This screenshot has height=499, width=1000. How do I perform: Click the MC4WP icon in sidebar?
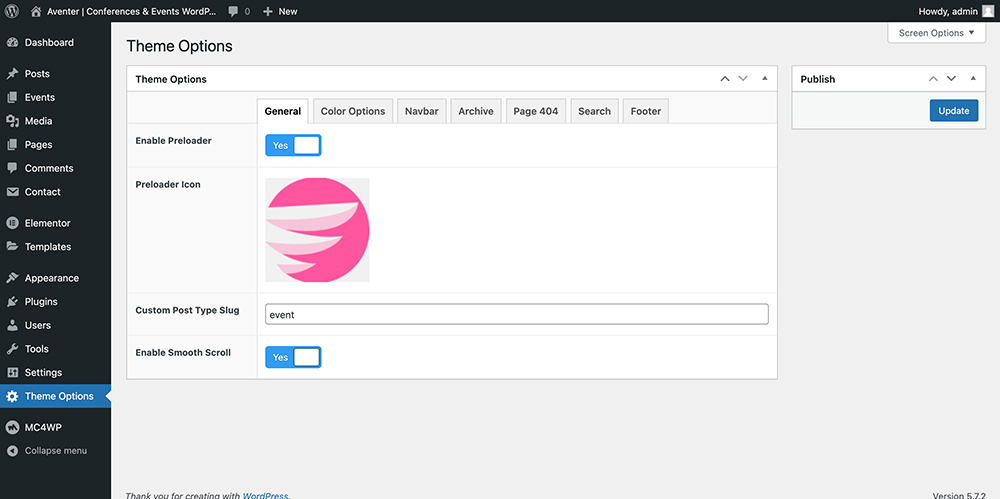(x=12, y=427)
